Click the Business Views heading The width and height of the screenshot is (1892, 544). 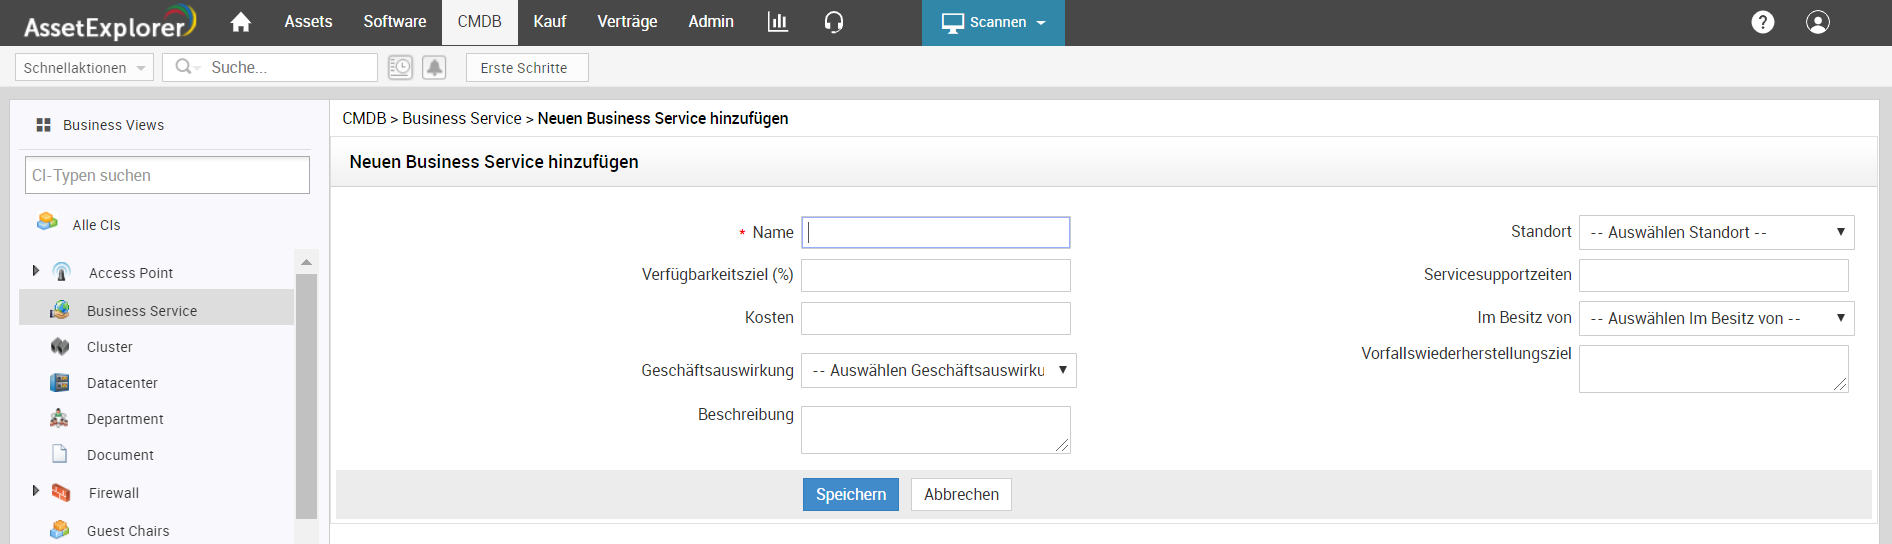point(113,125)
